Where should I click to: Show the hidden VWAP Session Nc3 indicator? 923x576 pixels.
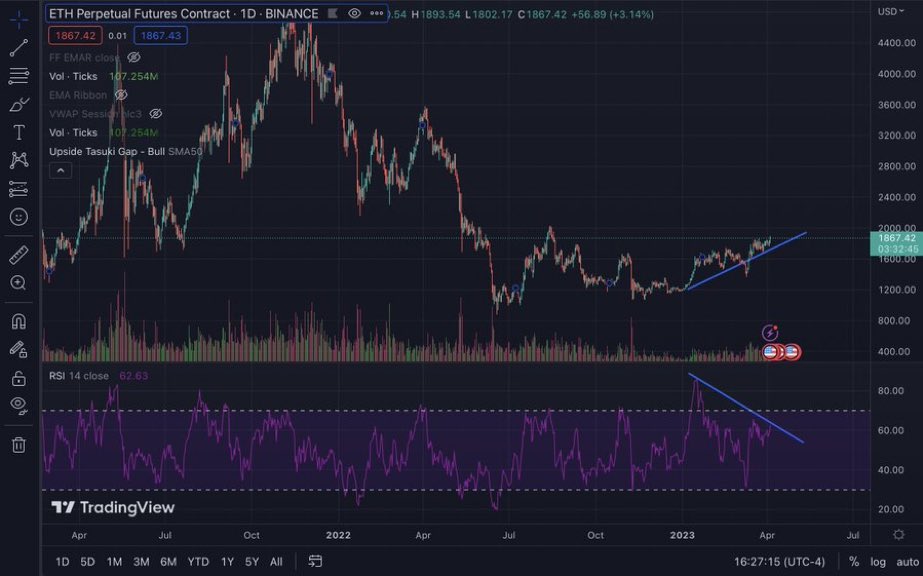pyautogui.click(x=155, y=113)
